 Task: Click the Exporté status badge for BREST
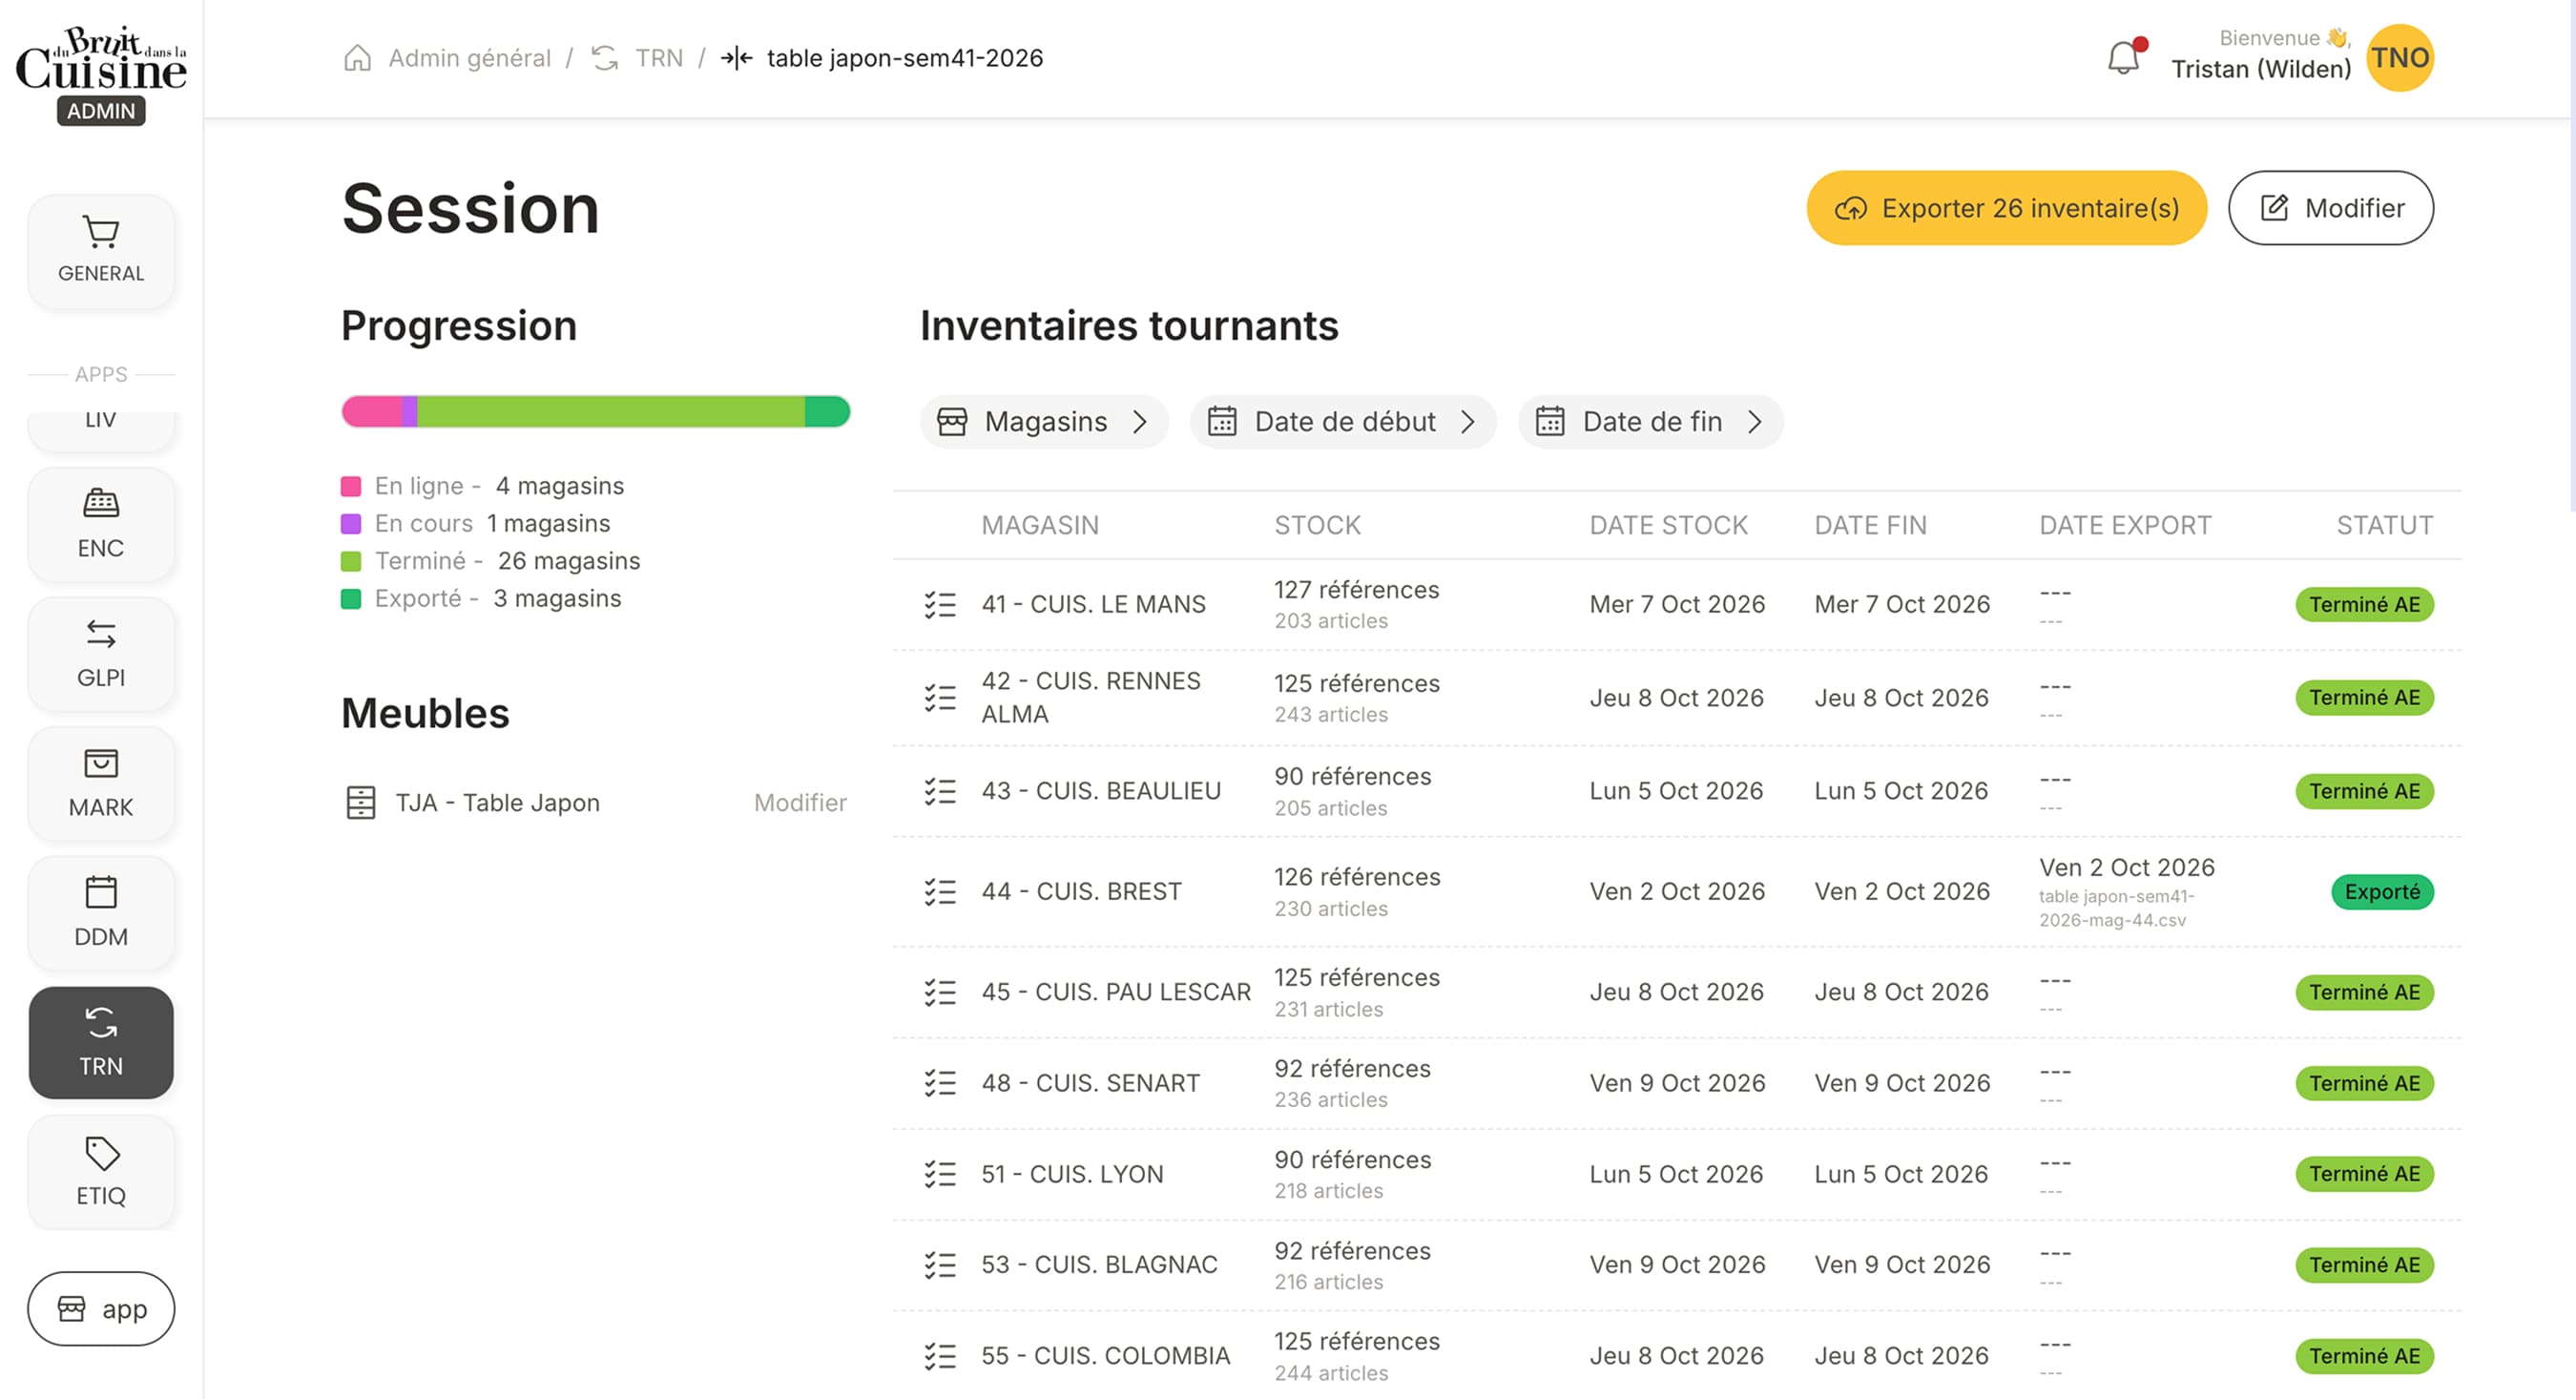coord(2382,892)
